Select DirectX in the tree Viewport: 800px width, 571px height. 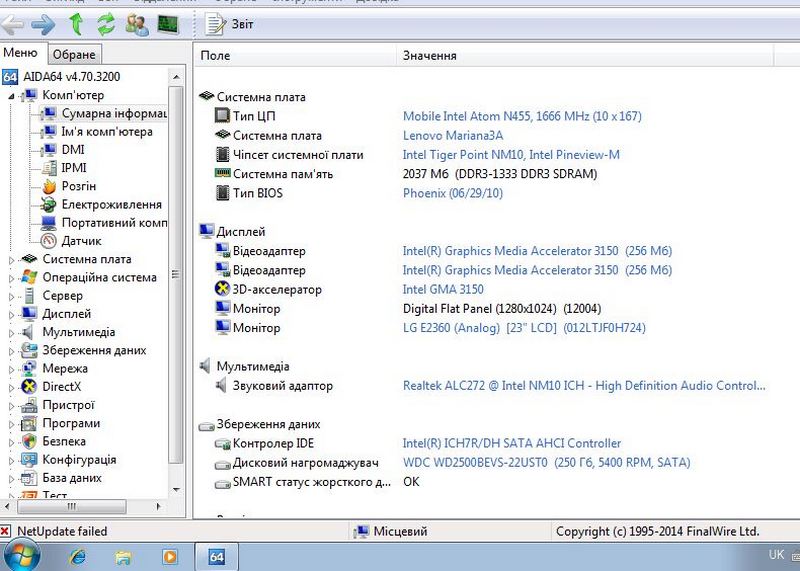tap(61, 387)
